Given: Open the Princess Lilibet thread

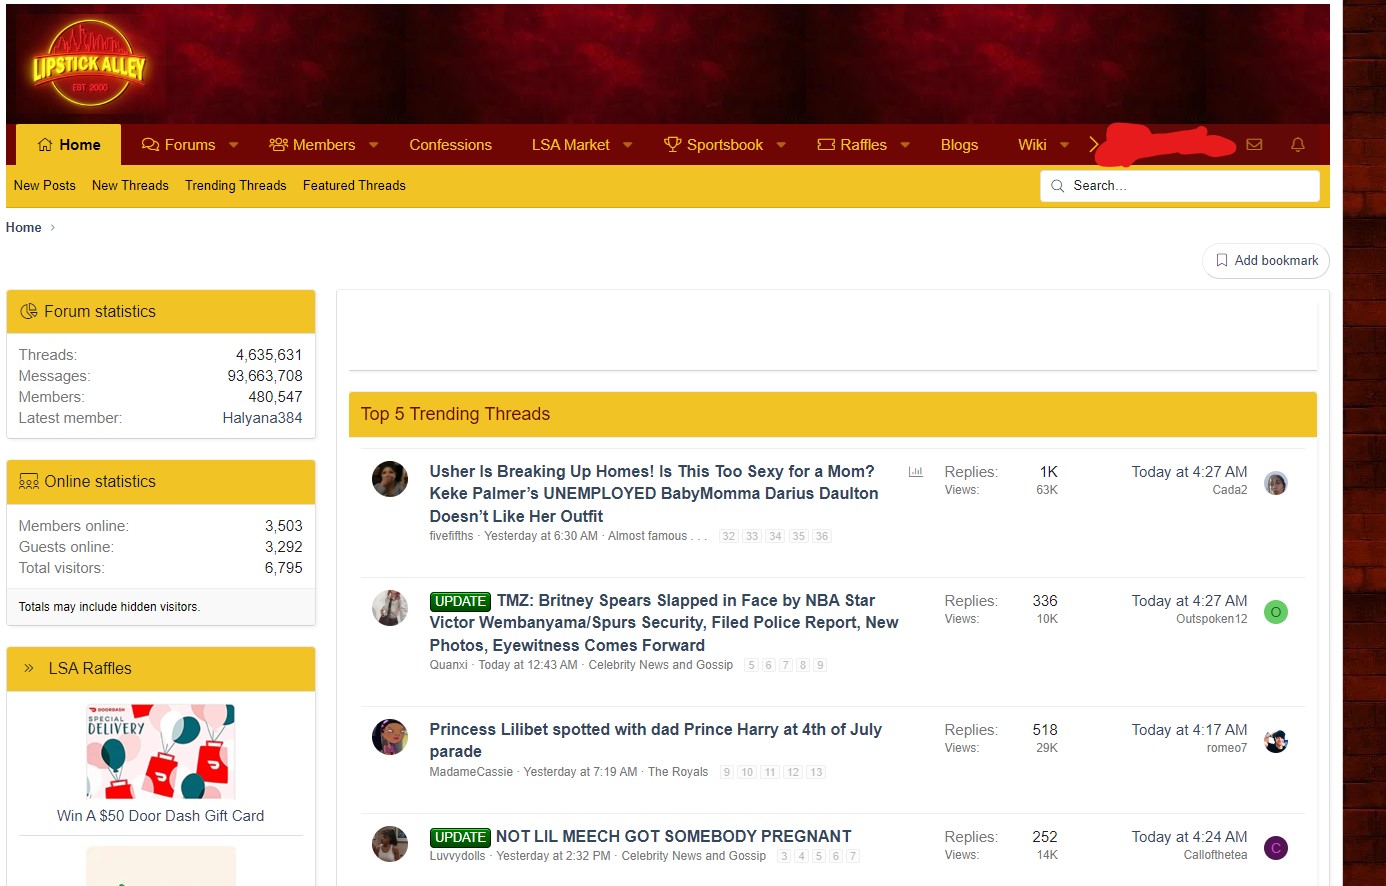Looking at the screenshot, I should tap(655, 741).
